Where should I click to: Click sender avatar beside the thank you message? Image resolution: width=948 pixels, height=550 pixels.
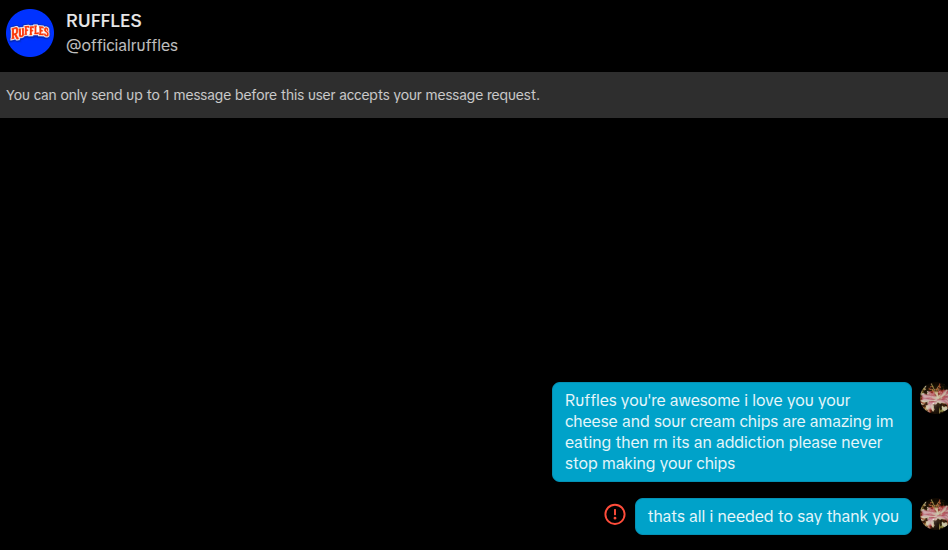point(934,515)
